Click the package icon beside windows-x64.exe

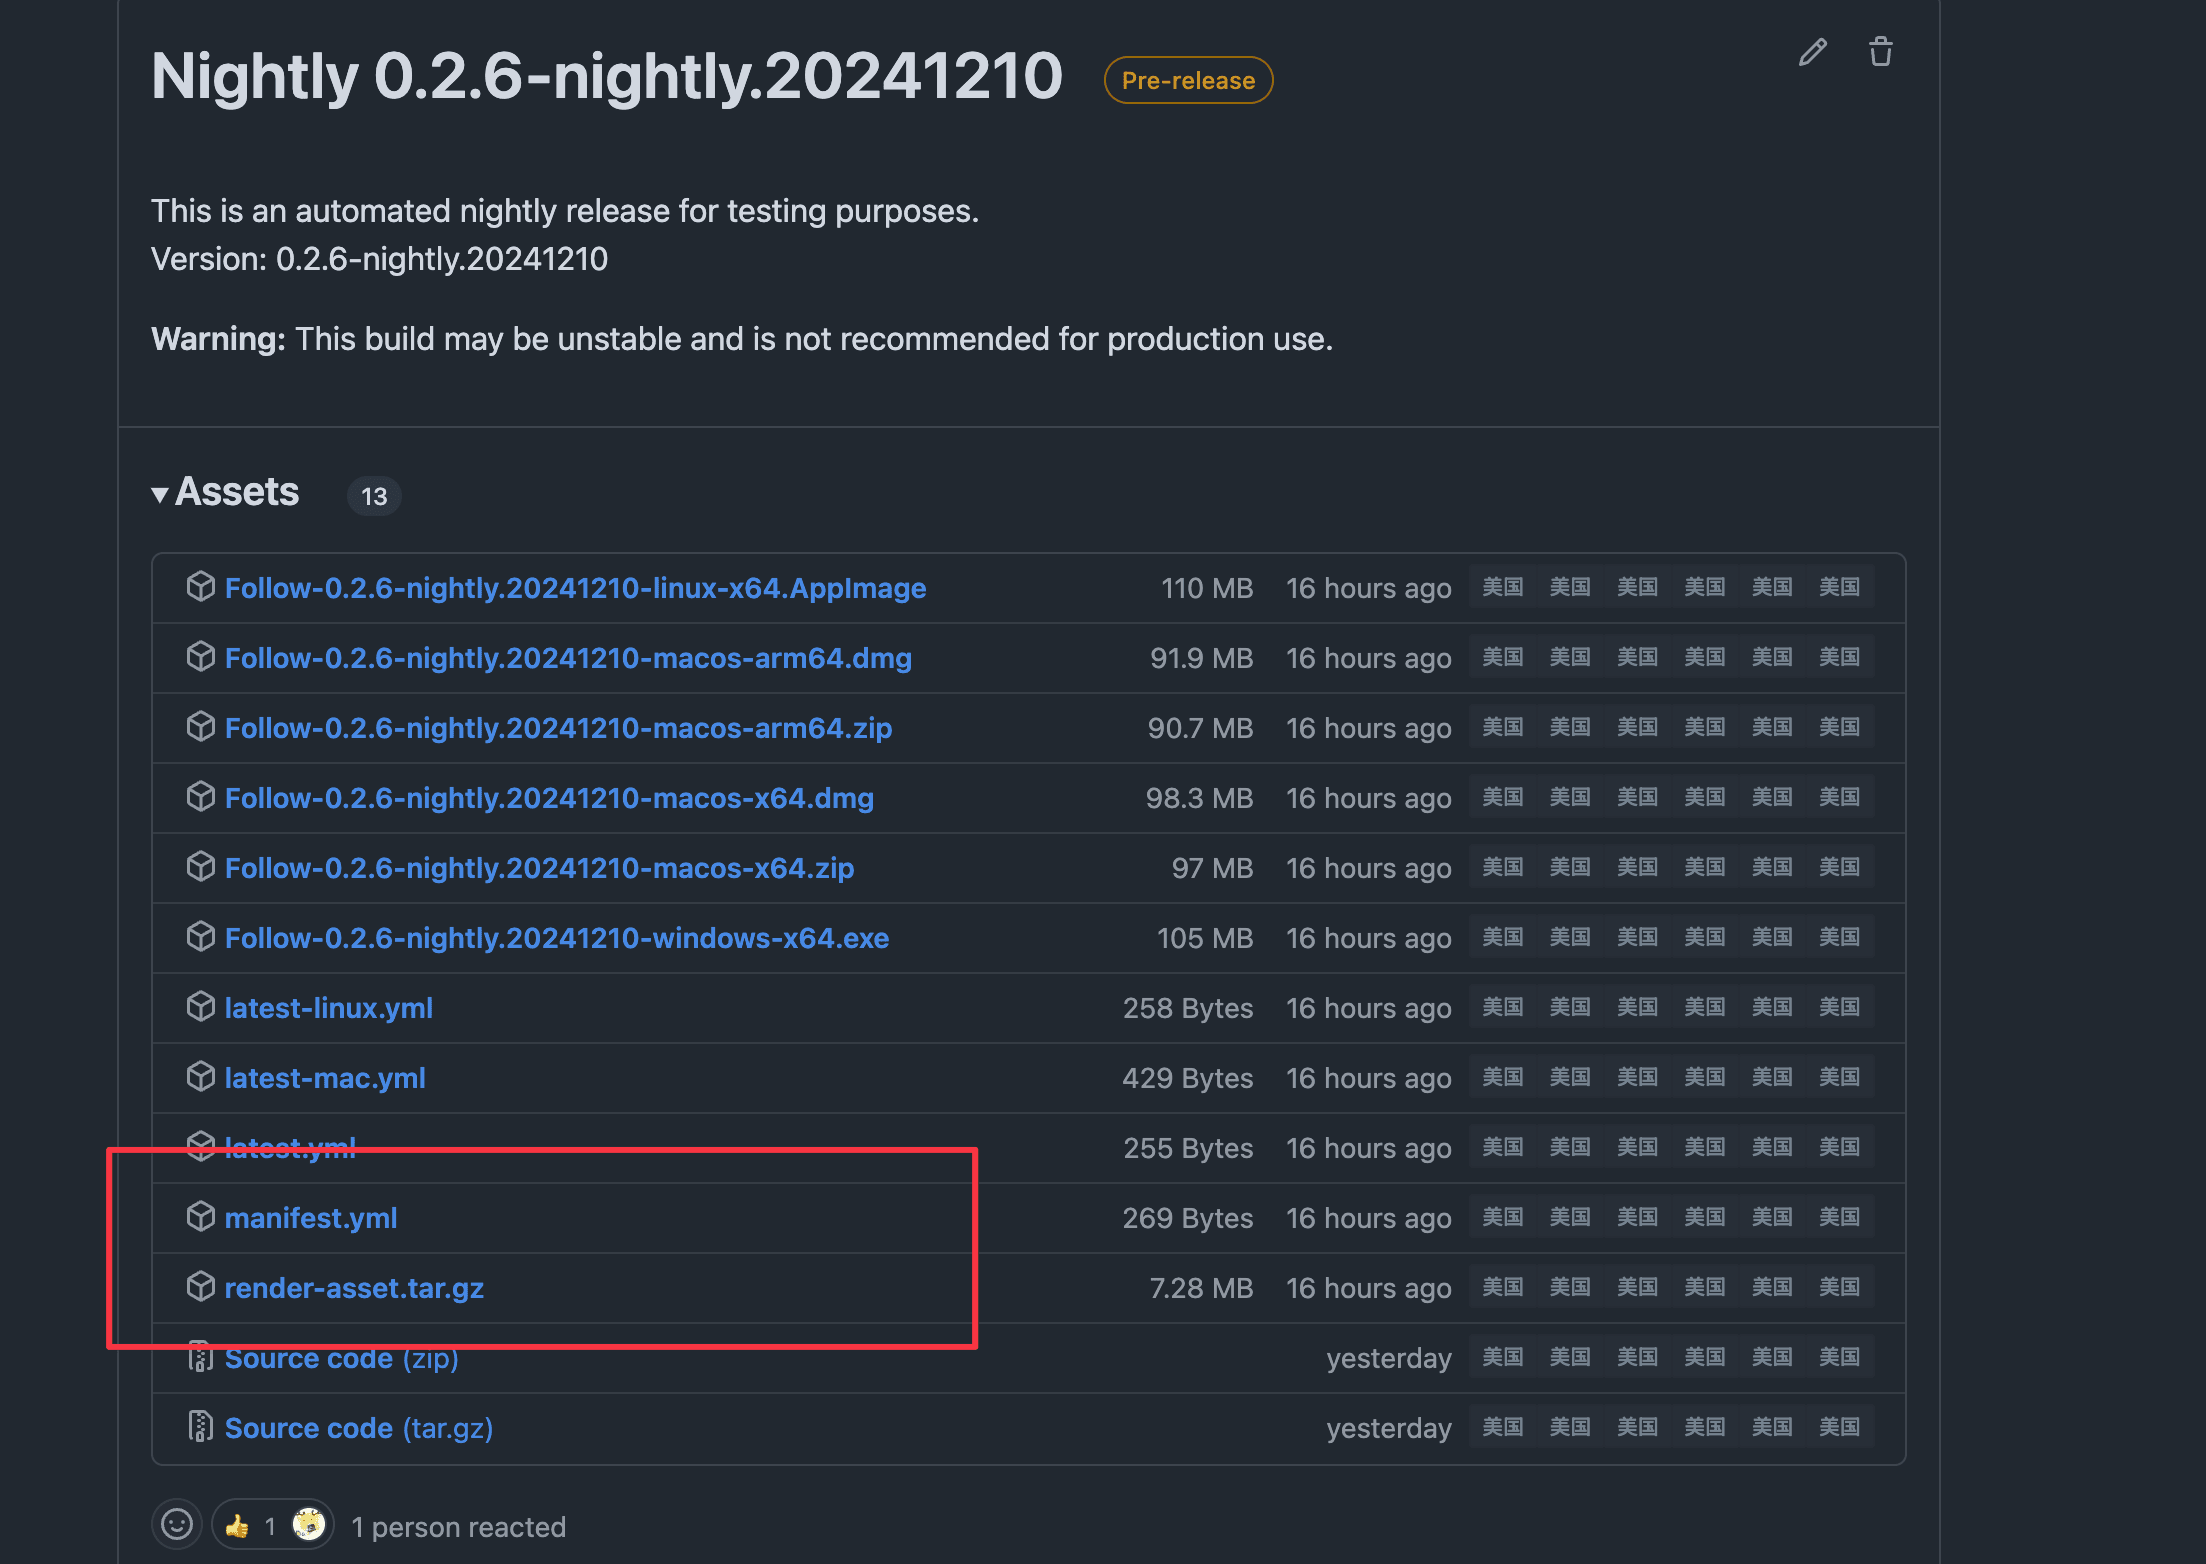201,936
